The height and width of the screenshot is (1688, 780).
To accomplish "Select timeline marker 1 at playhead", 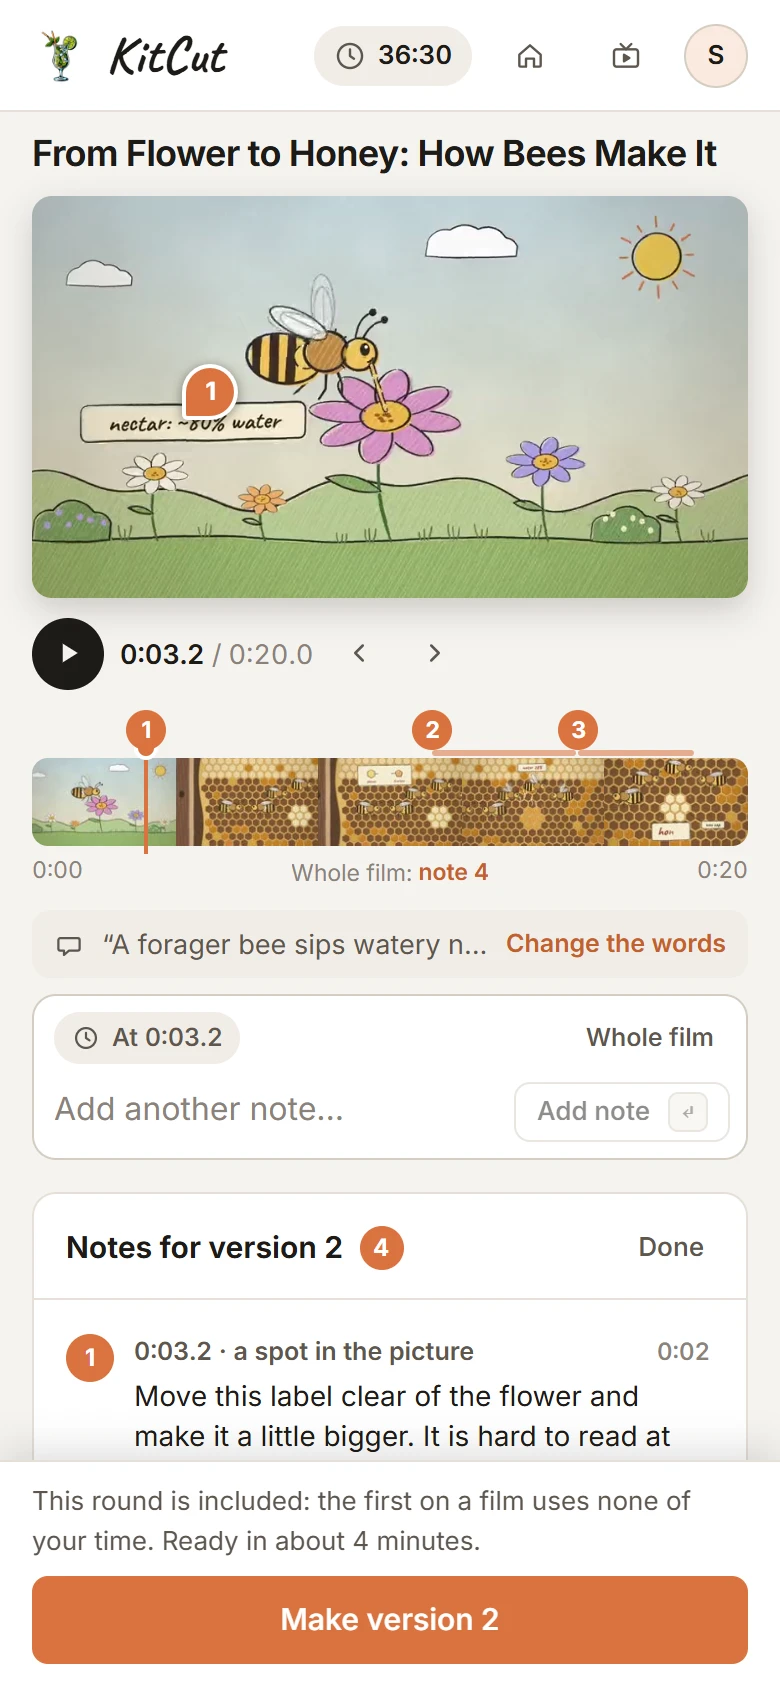I will (x=146, y=730).
